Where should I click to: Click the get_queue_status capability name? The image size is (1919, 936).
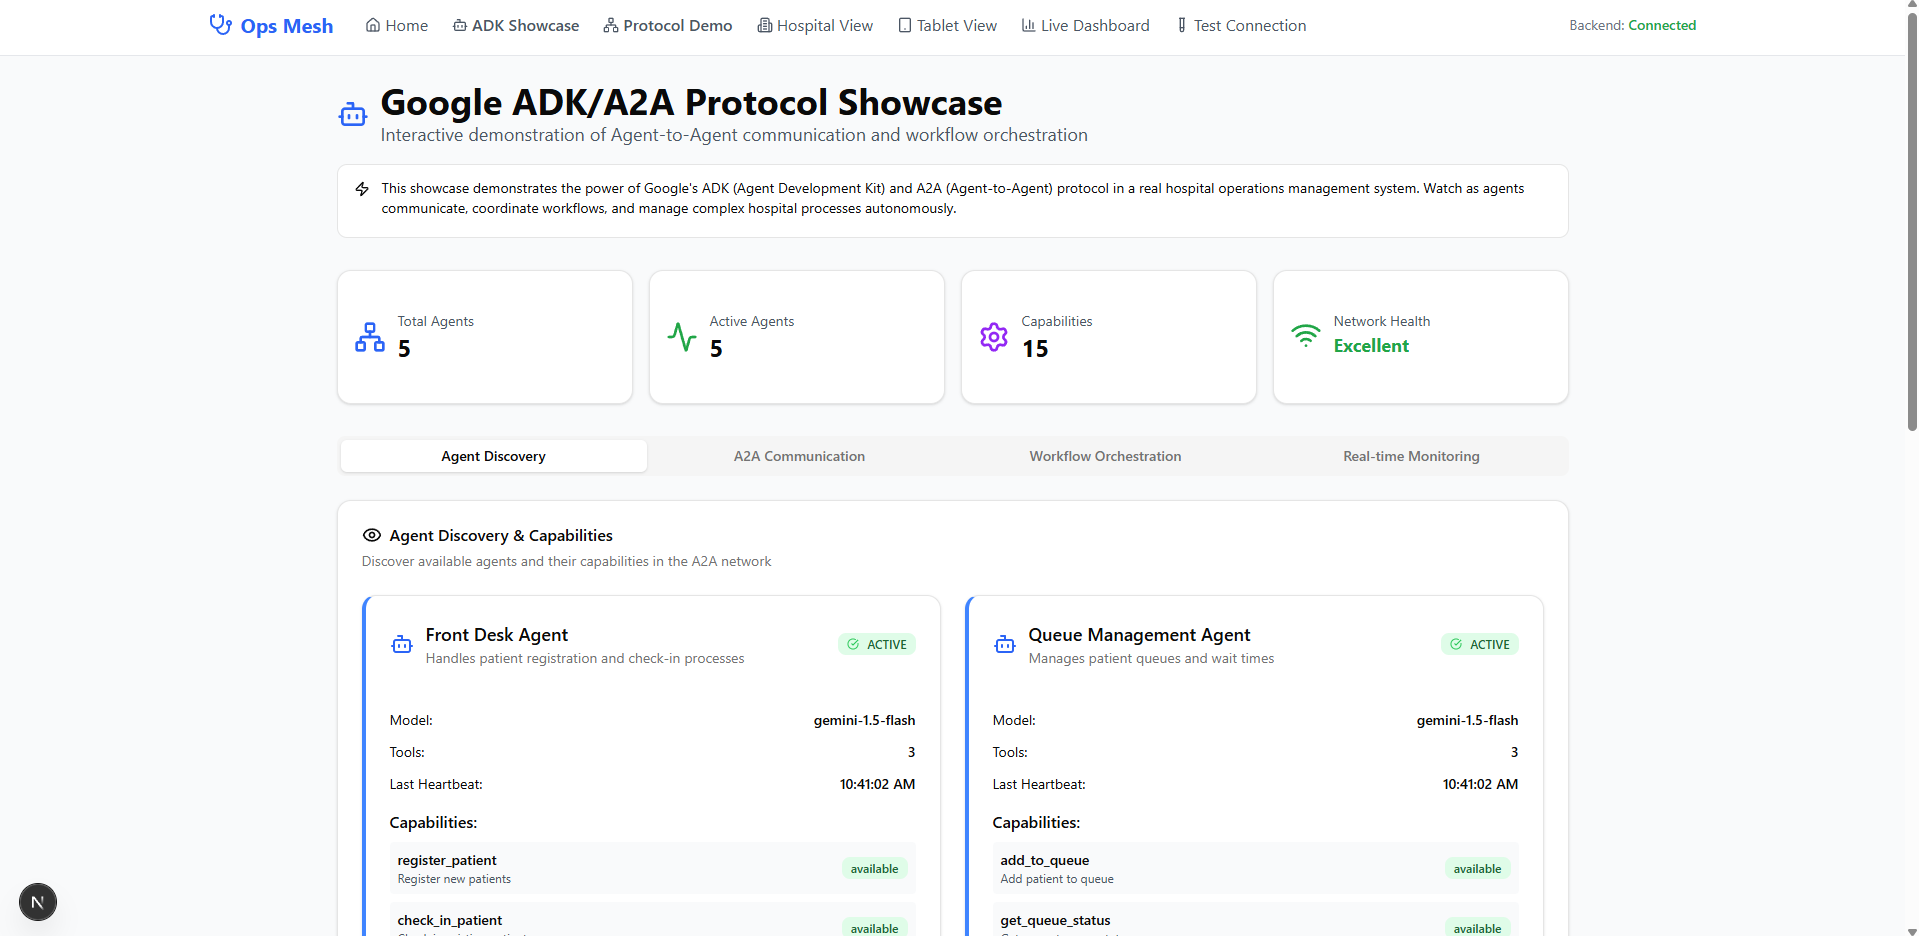(1055, 920)
